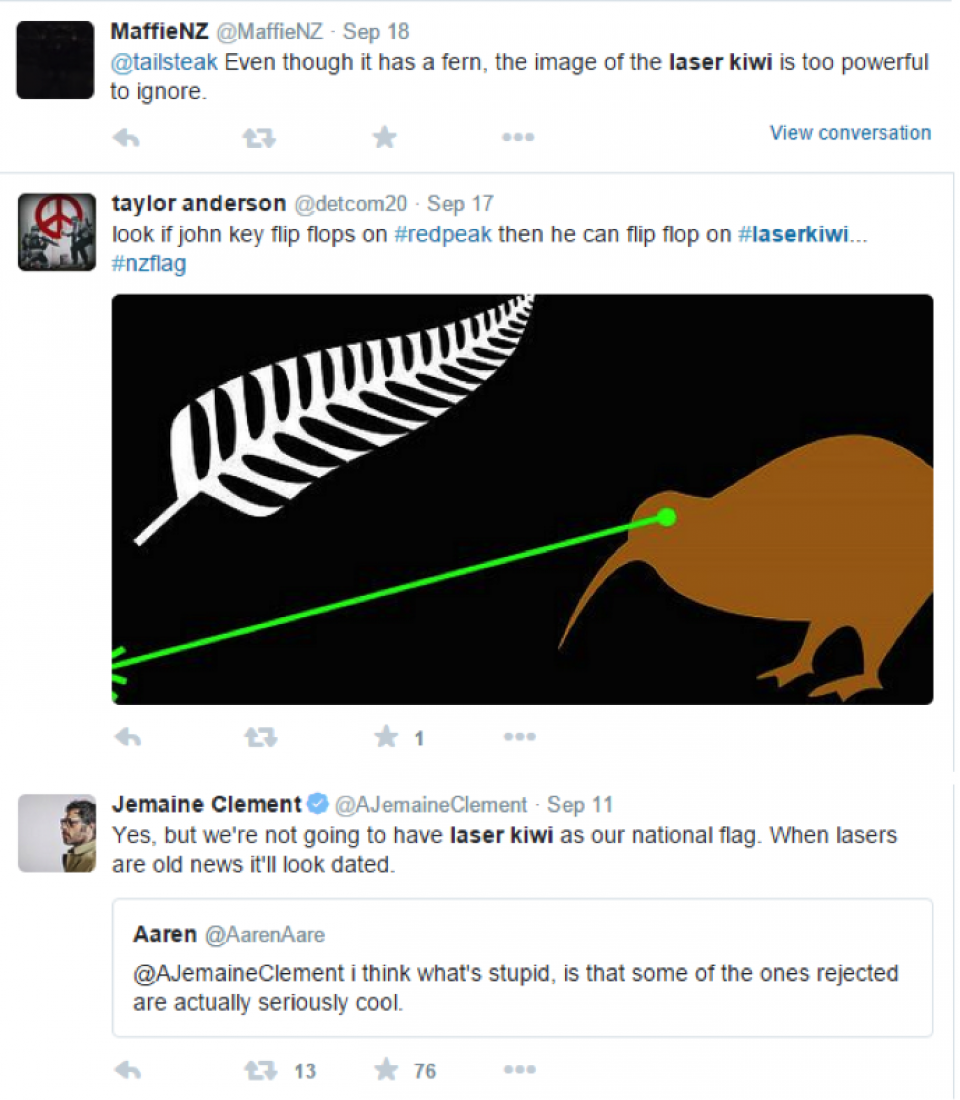Open MaffieNZ's profile picture

pyautogui.click(x=55, y=59)
